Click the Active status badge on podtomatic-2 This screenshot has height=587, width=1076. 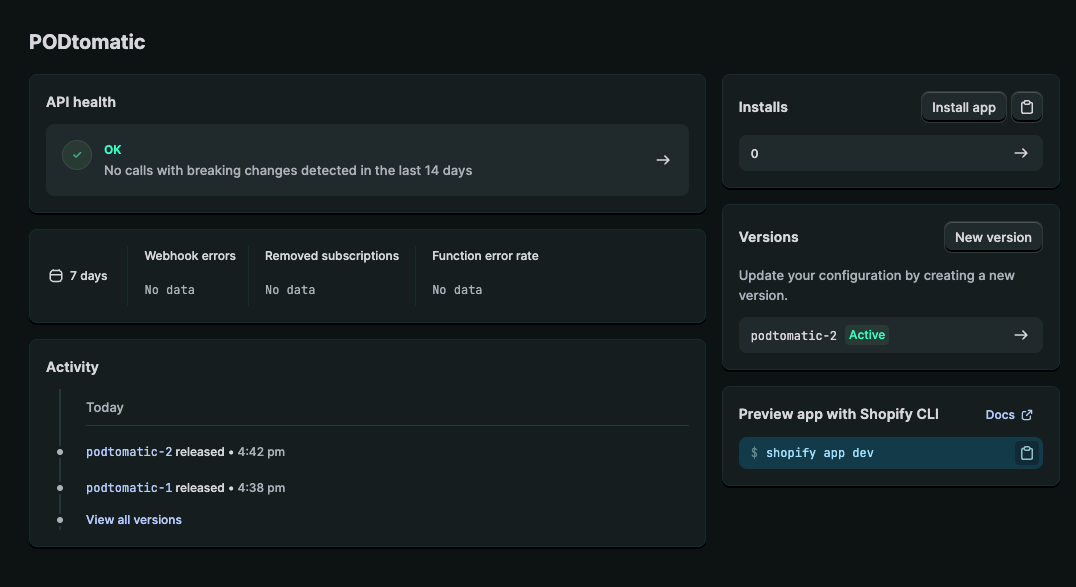pos(866,335)
